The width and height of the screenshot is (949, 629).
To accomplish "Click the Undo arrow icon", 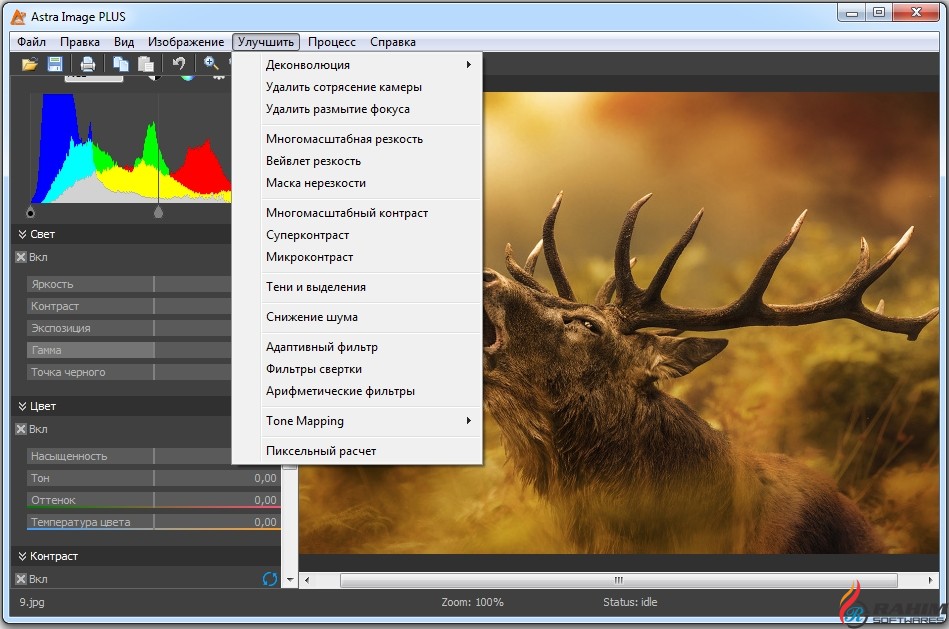I will [179, 64].
